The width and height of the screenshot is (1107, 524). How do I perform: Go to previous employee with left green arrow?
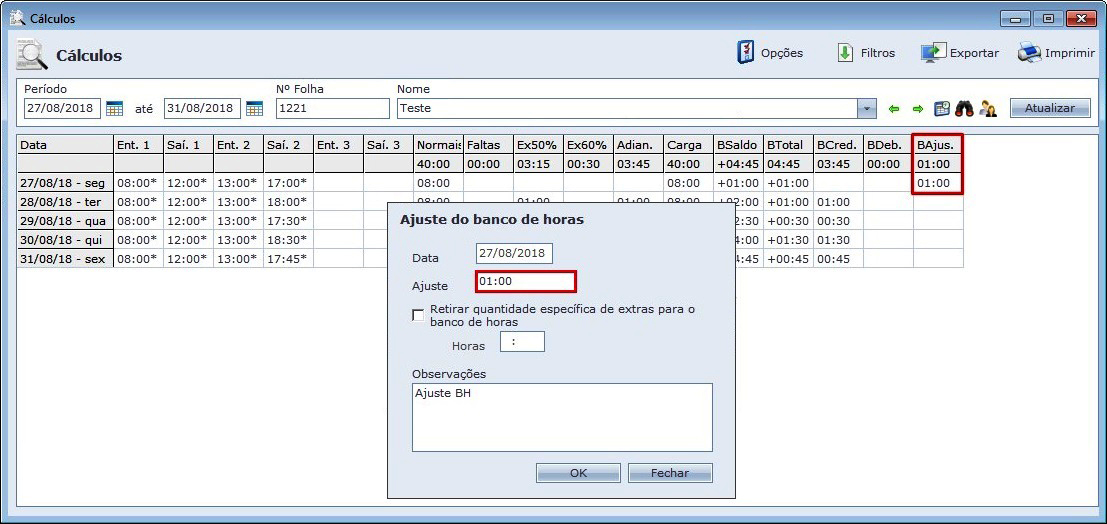894,109
